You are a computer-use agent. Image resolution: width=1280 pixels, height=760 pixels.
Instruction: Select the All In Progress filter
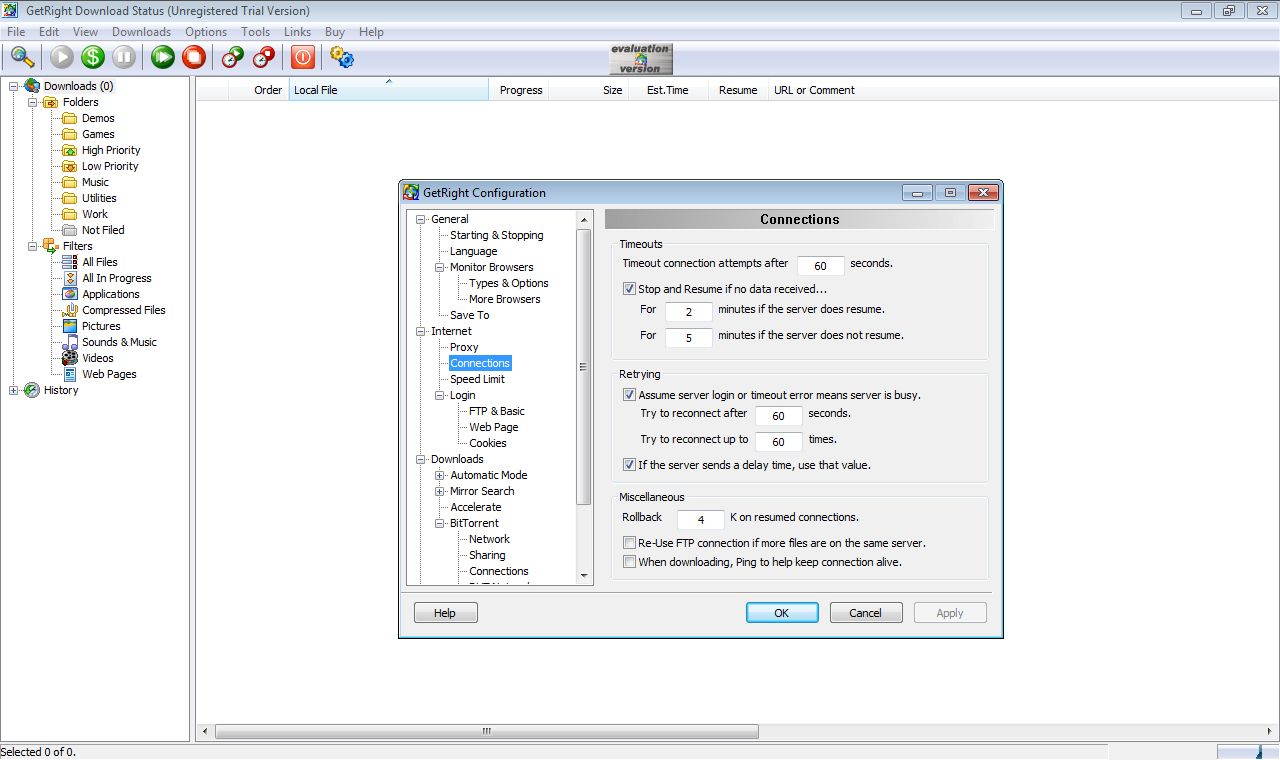(117, 278)
